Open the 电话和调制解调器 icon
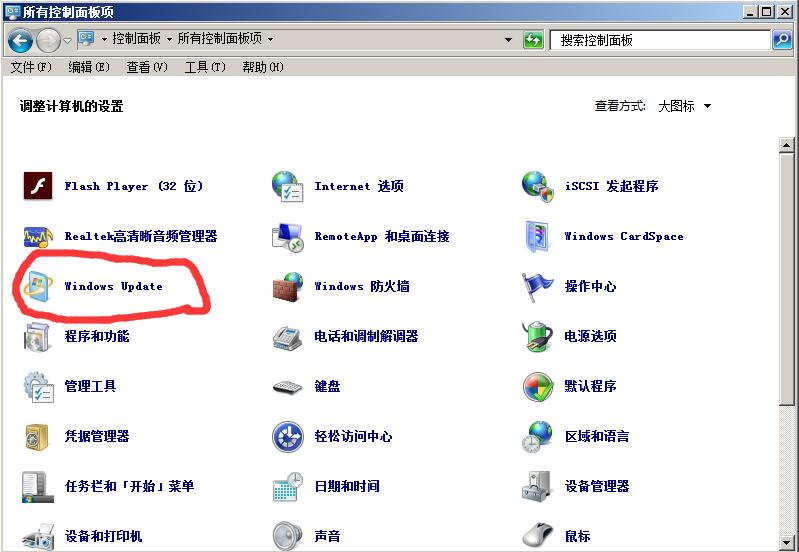 (287, 337)
